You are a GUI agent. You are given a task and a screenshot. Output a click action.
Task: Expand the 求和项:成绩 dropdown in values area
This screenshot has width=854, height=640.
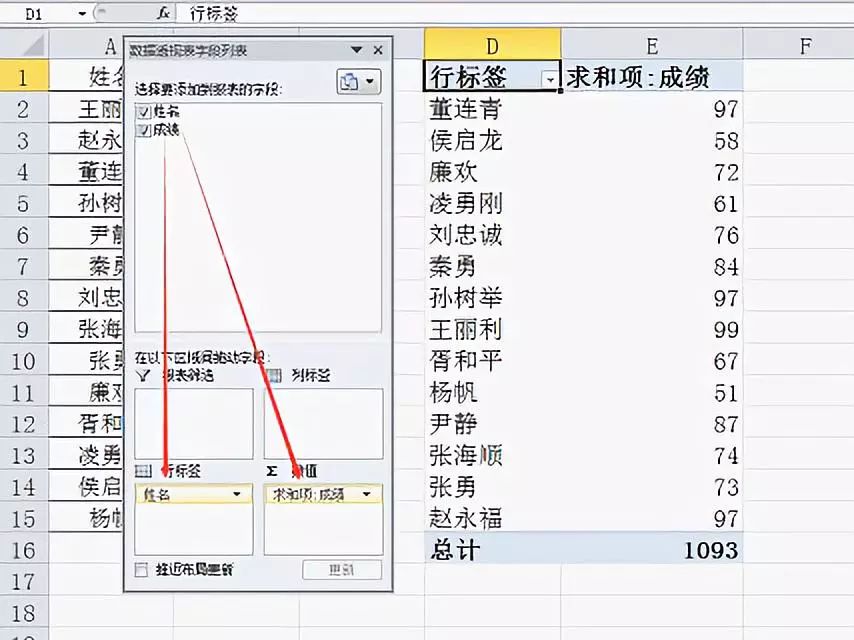coord(367,494)
